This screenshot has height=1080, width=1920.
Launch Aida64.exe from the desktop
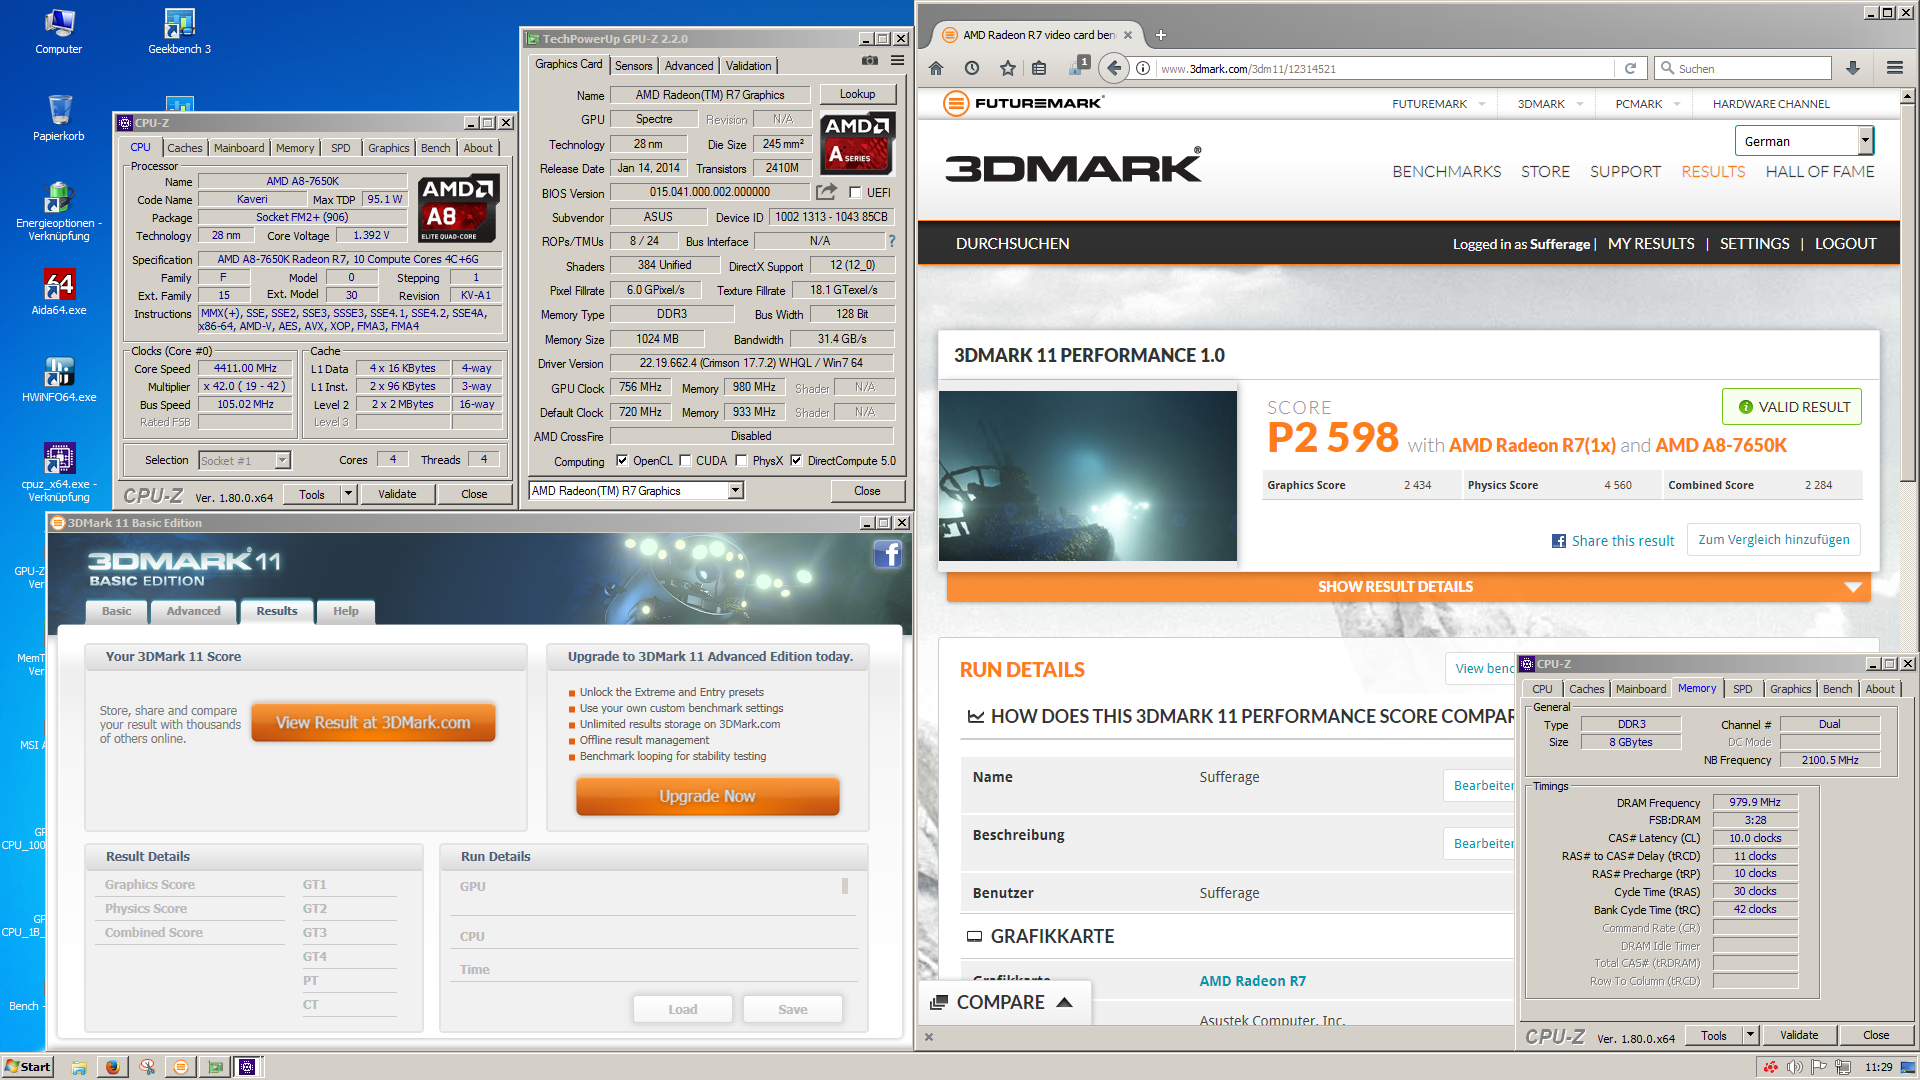click(58, 292)
